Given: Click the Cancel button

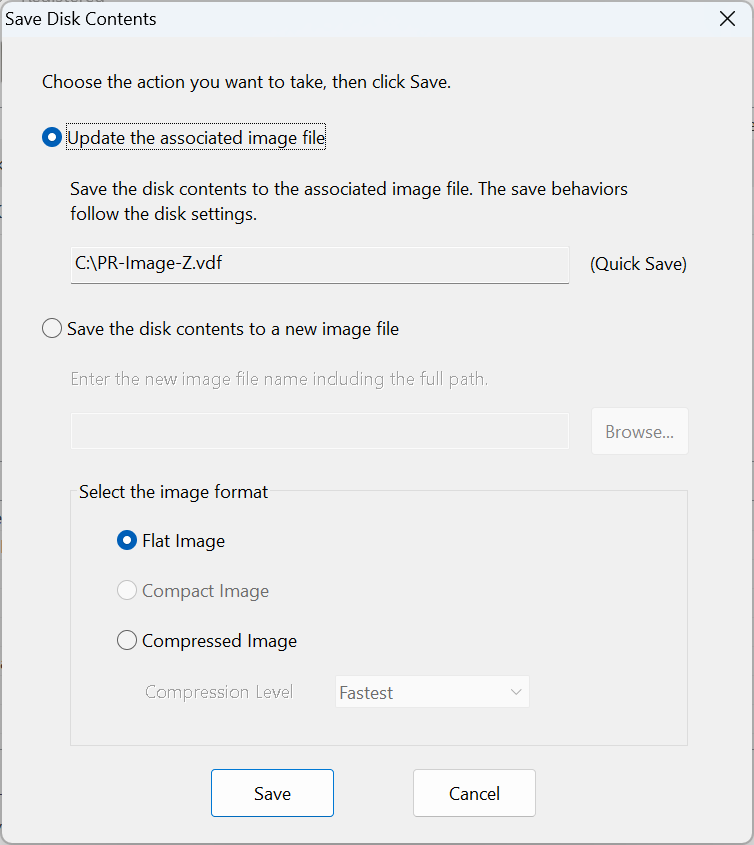Looking at the screenshot, I should pos(474,793).
